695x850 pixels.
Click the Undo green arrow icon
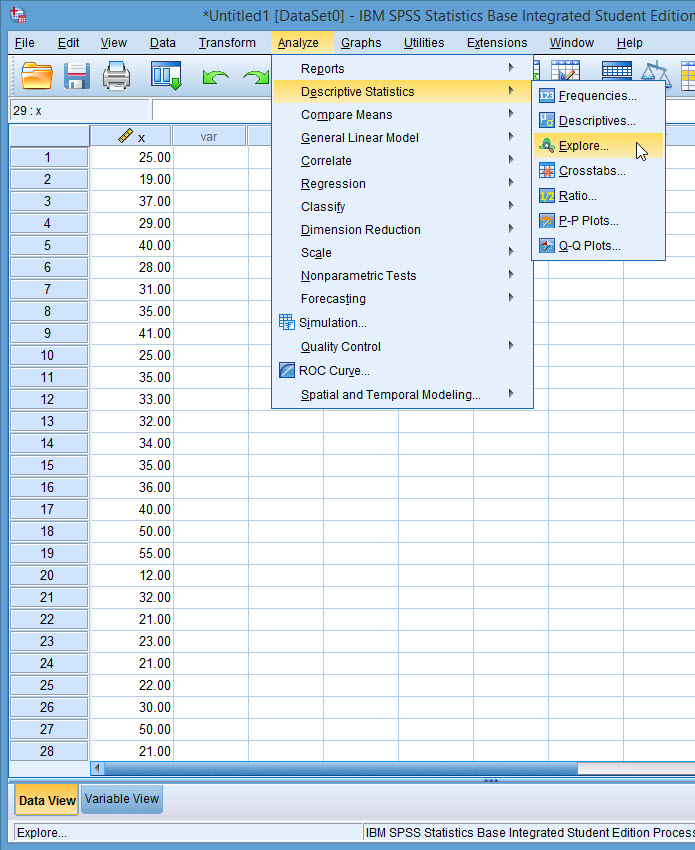tap(215, 77)
